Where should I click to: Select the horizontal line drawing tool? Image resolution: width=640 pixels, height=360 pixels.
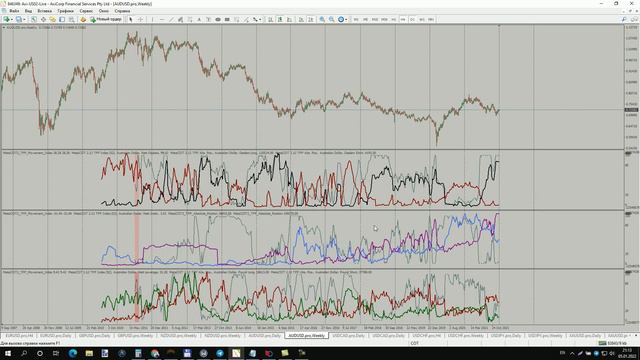(162, 19)
